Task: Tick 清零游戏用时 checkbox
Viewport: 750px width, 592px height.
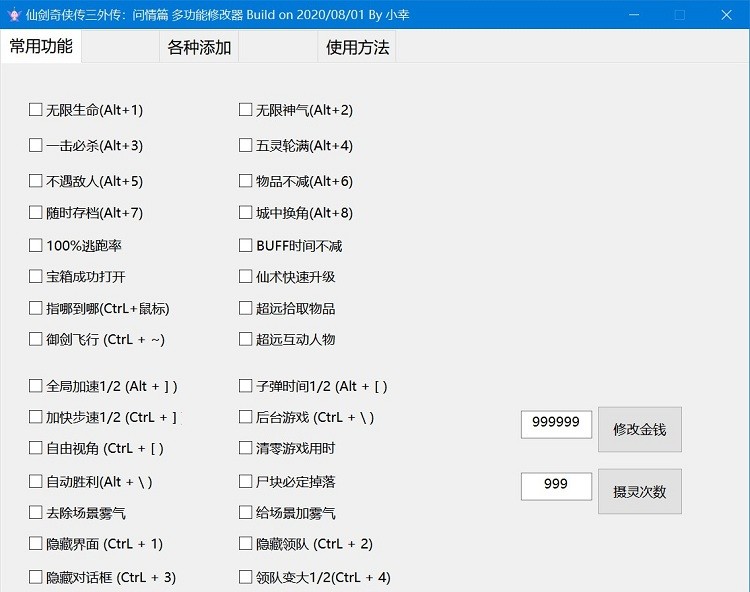Action: point(245,448)
